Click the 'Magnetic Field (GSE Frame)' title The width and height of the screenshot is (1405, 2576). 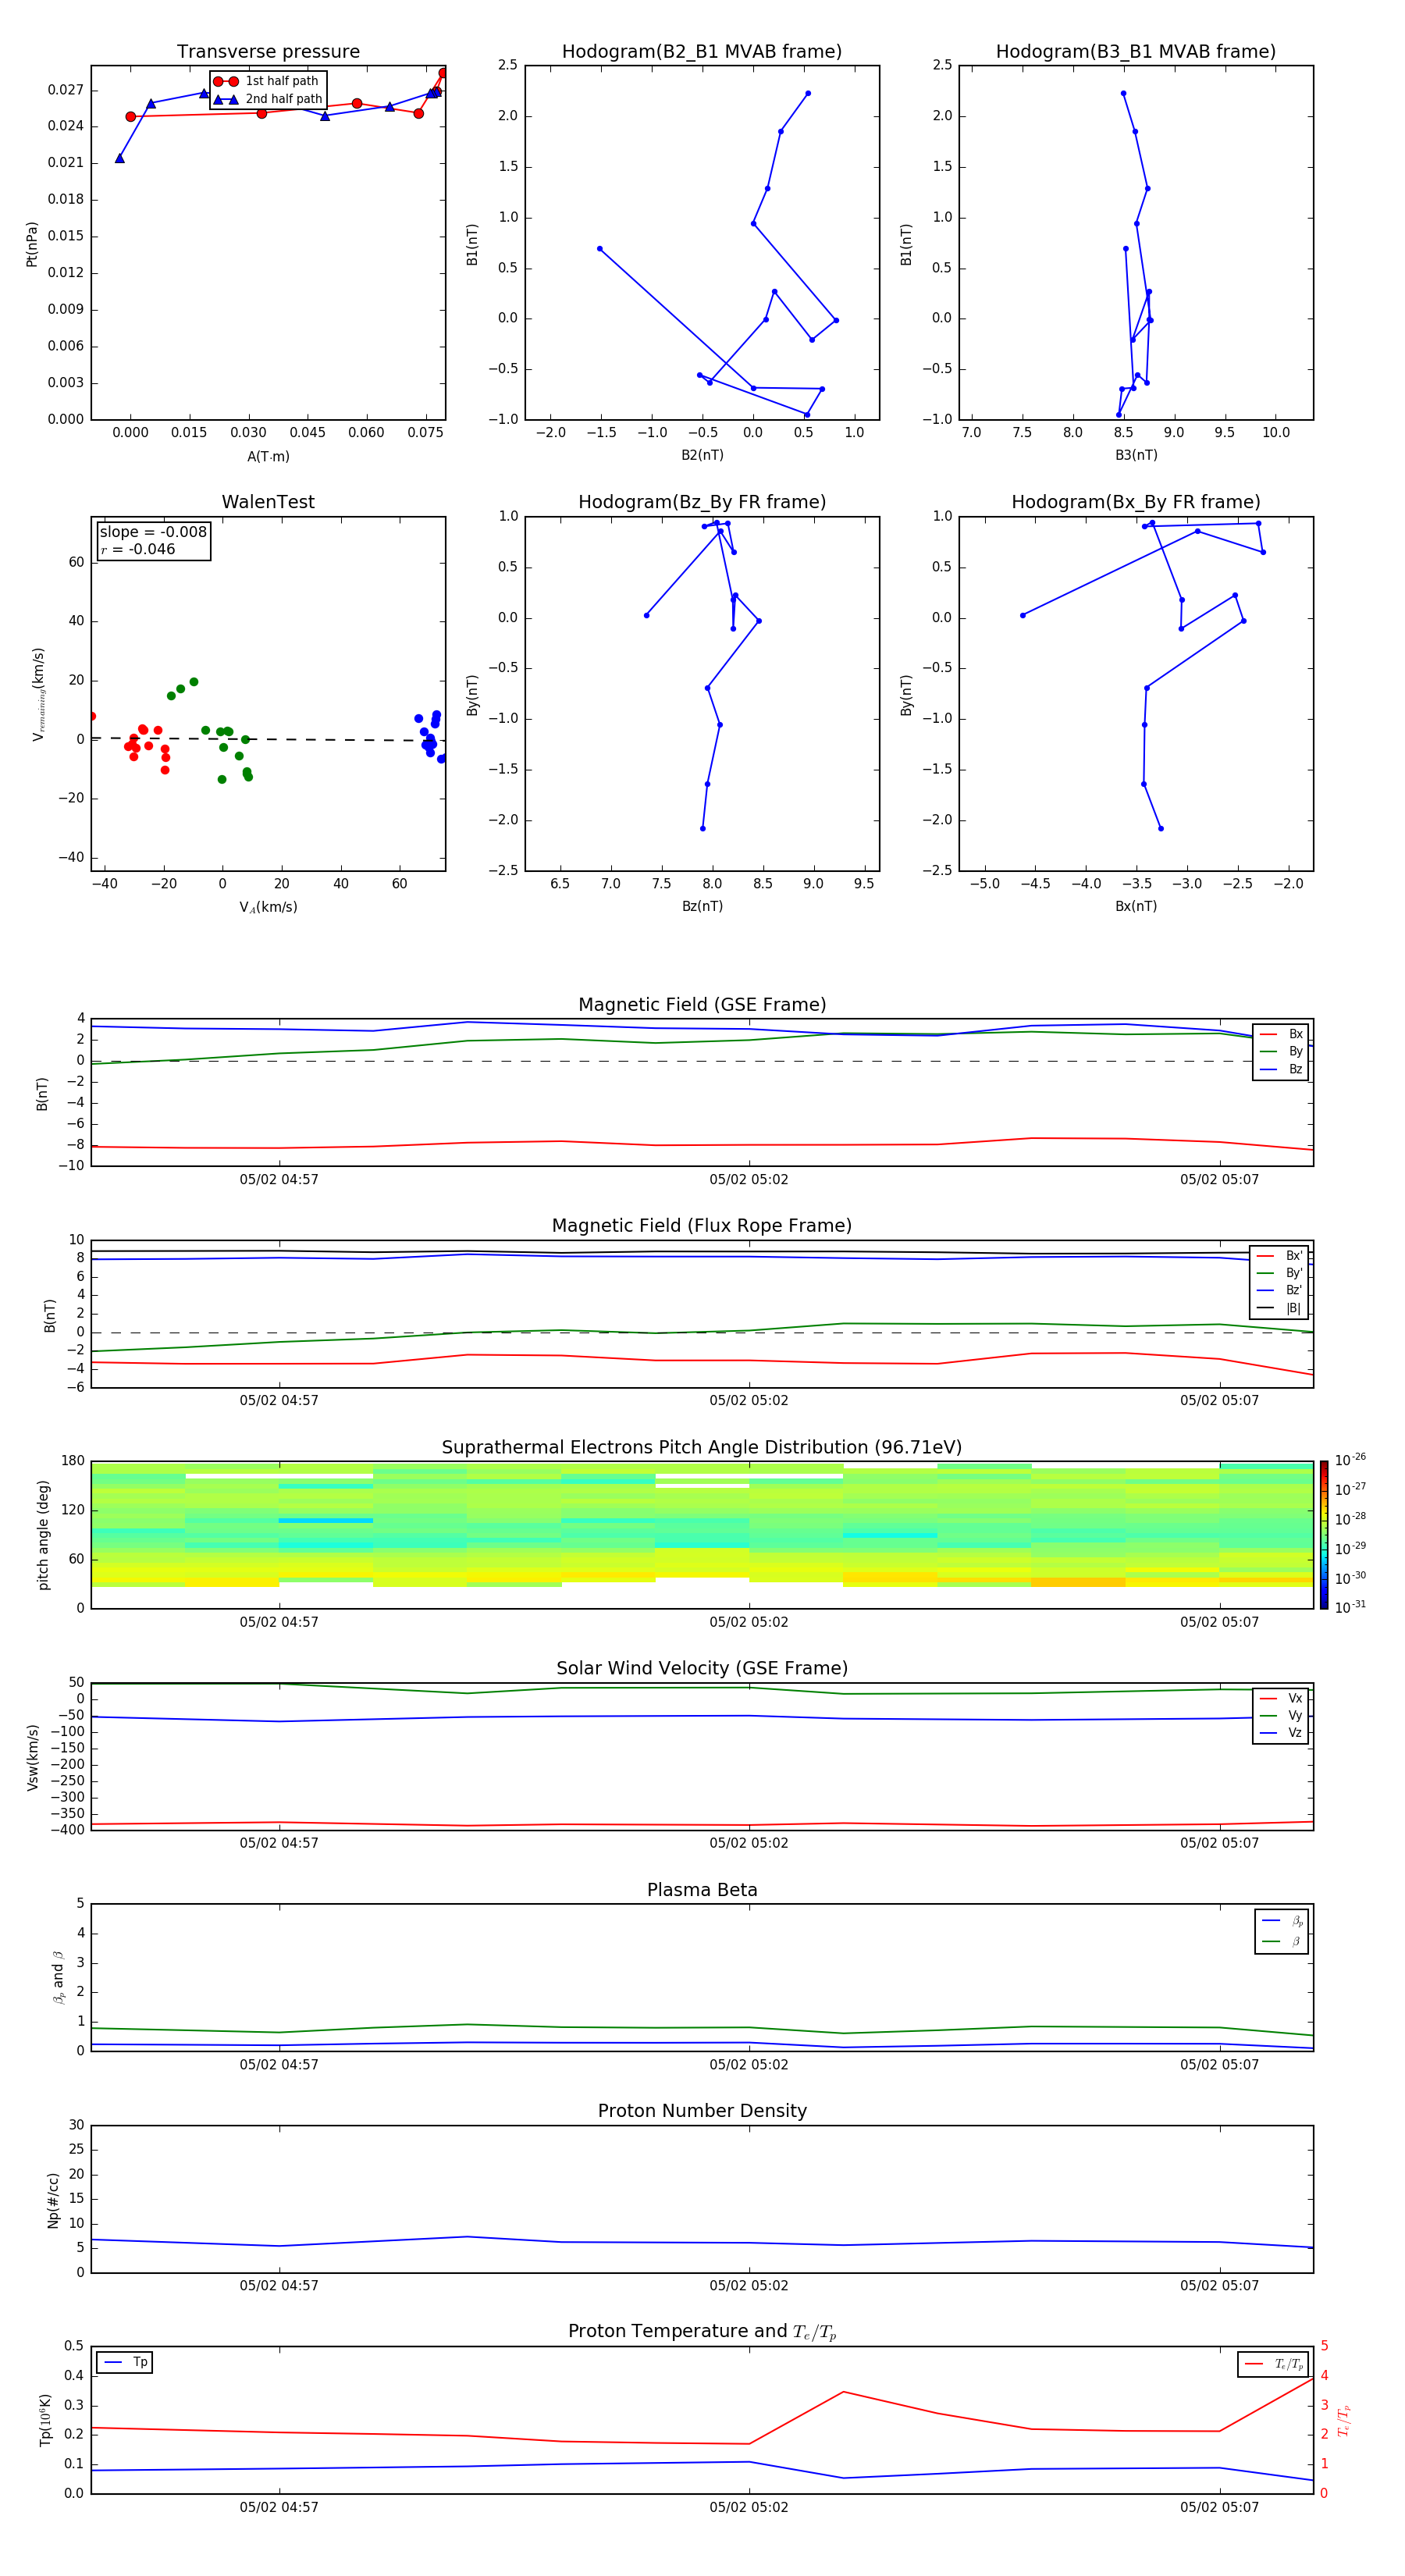point(702,1005)
